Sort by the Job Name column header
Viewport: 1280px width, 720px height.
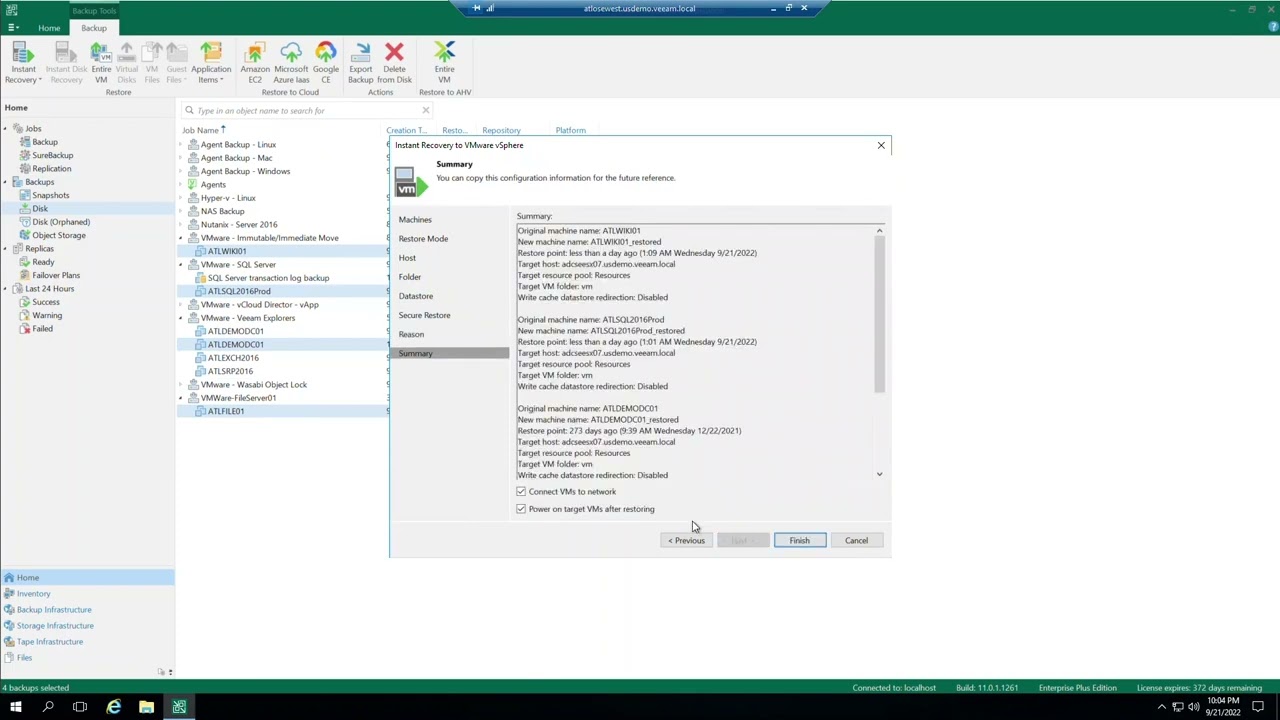[x=200, y=130]
